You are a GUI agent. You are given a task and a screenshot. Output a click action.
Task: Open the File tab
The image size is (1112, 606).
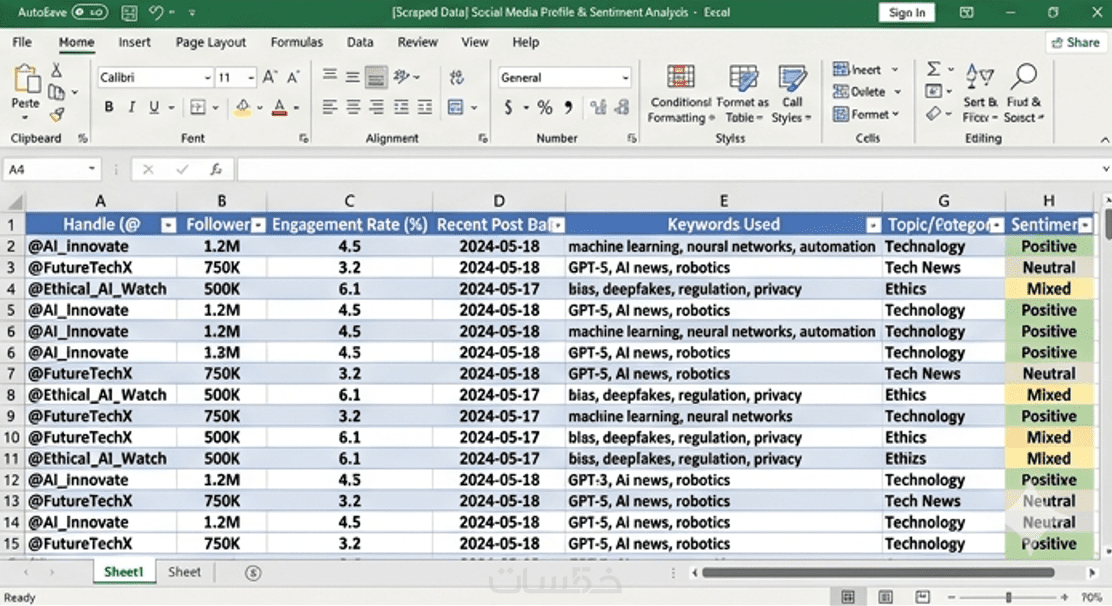pyautogui.click(x=22, y=42)
